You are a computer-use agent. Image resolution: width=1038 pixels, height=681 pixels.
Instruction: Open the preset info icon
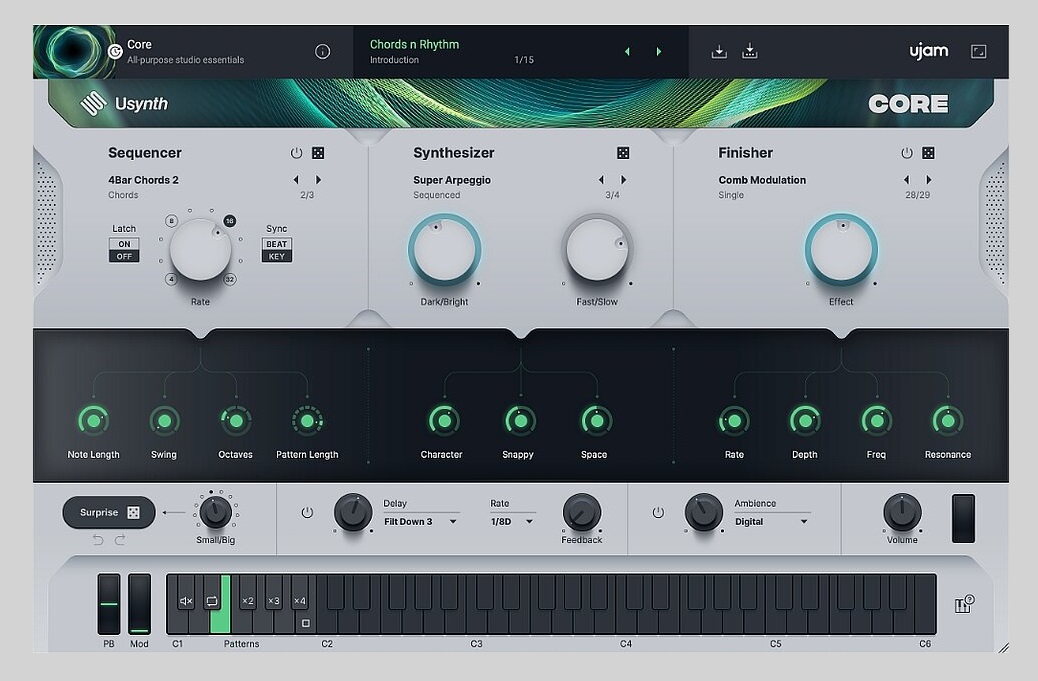pos(322,52)
